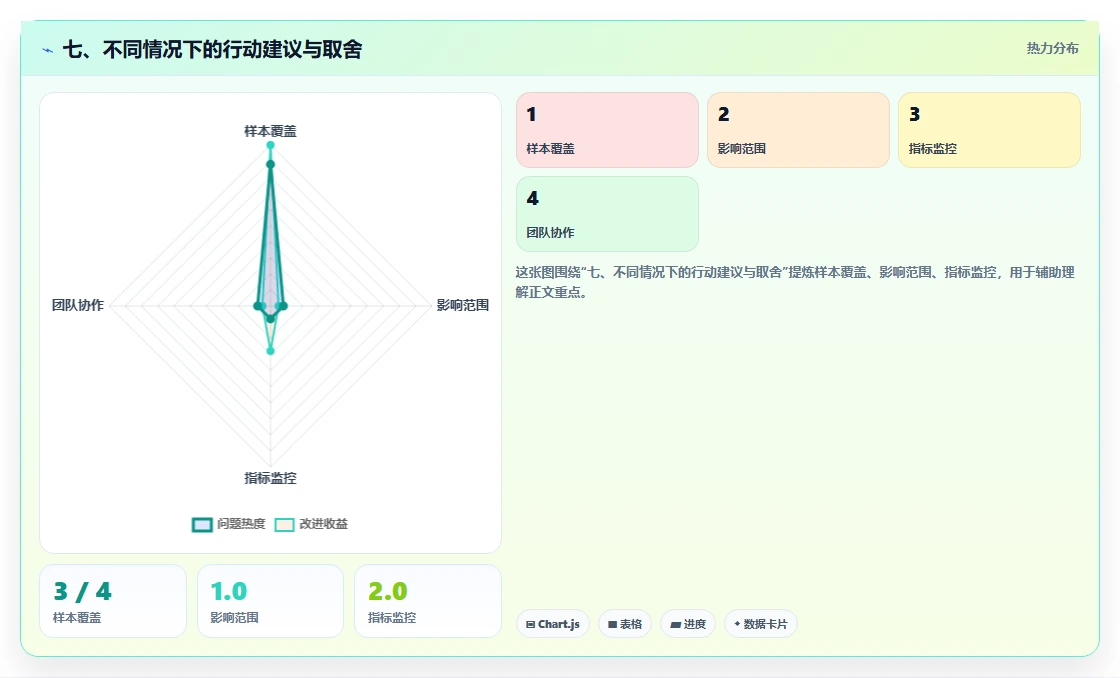
Task: Click the star icon in 数据卡片 tag
Action: [737, 624]
